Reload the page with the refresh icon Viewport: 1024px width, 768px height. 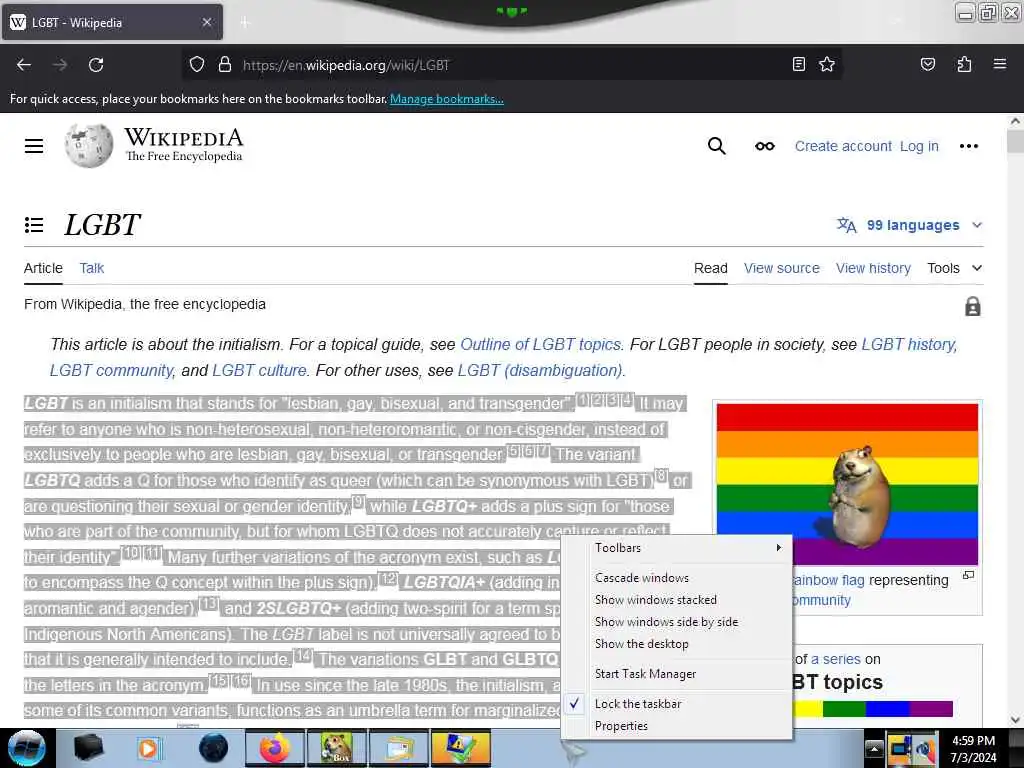pyautogui.click(x=96, y=65)
